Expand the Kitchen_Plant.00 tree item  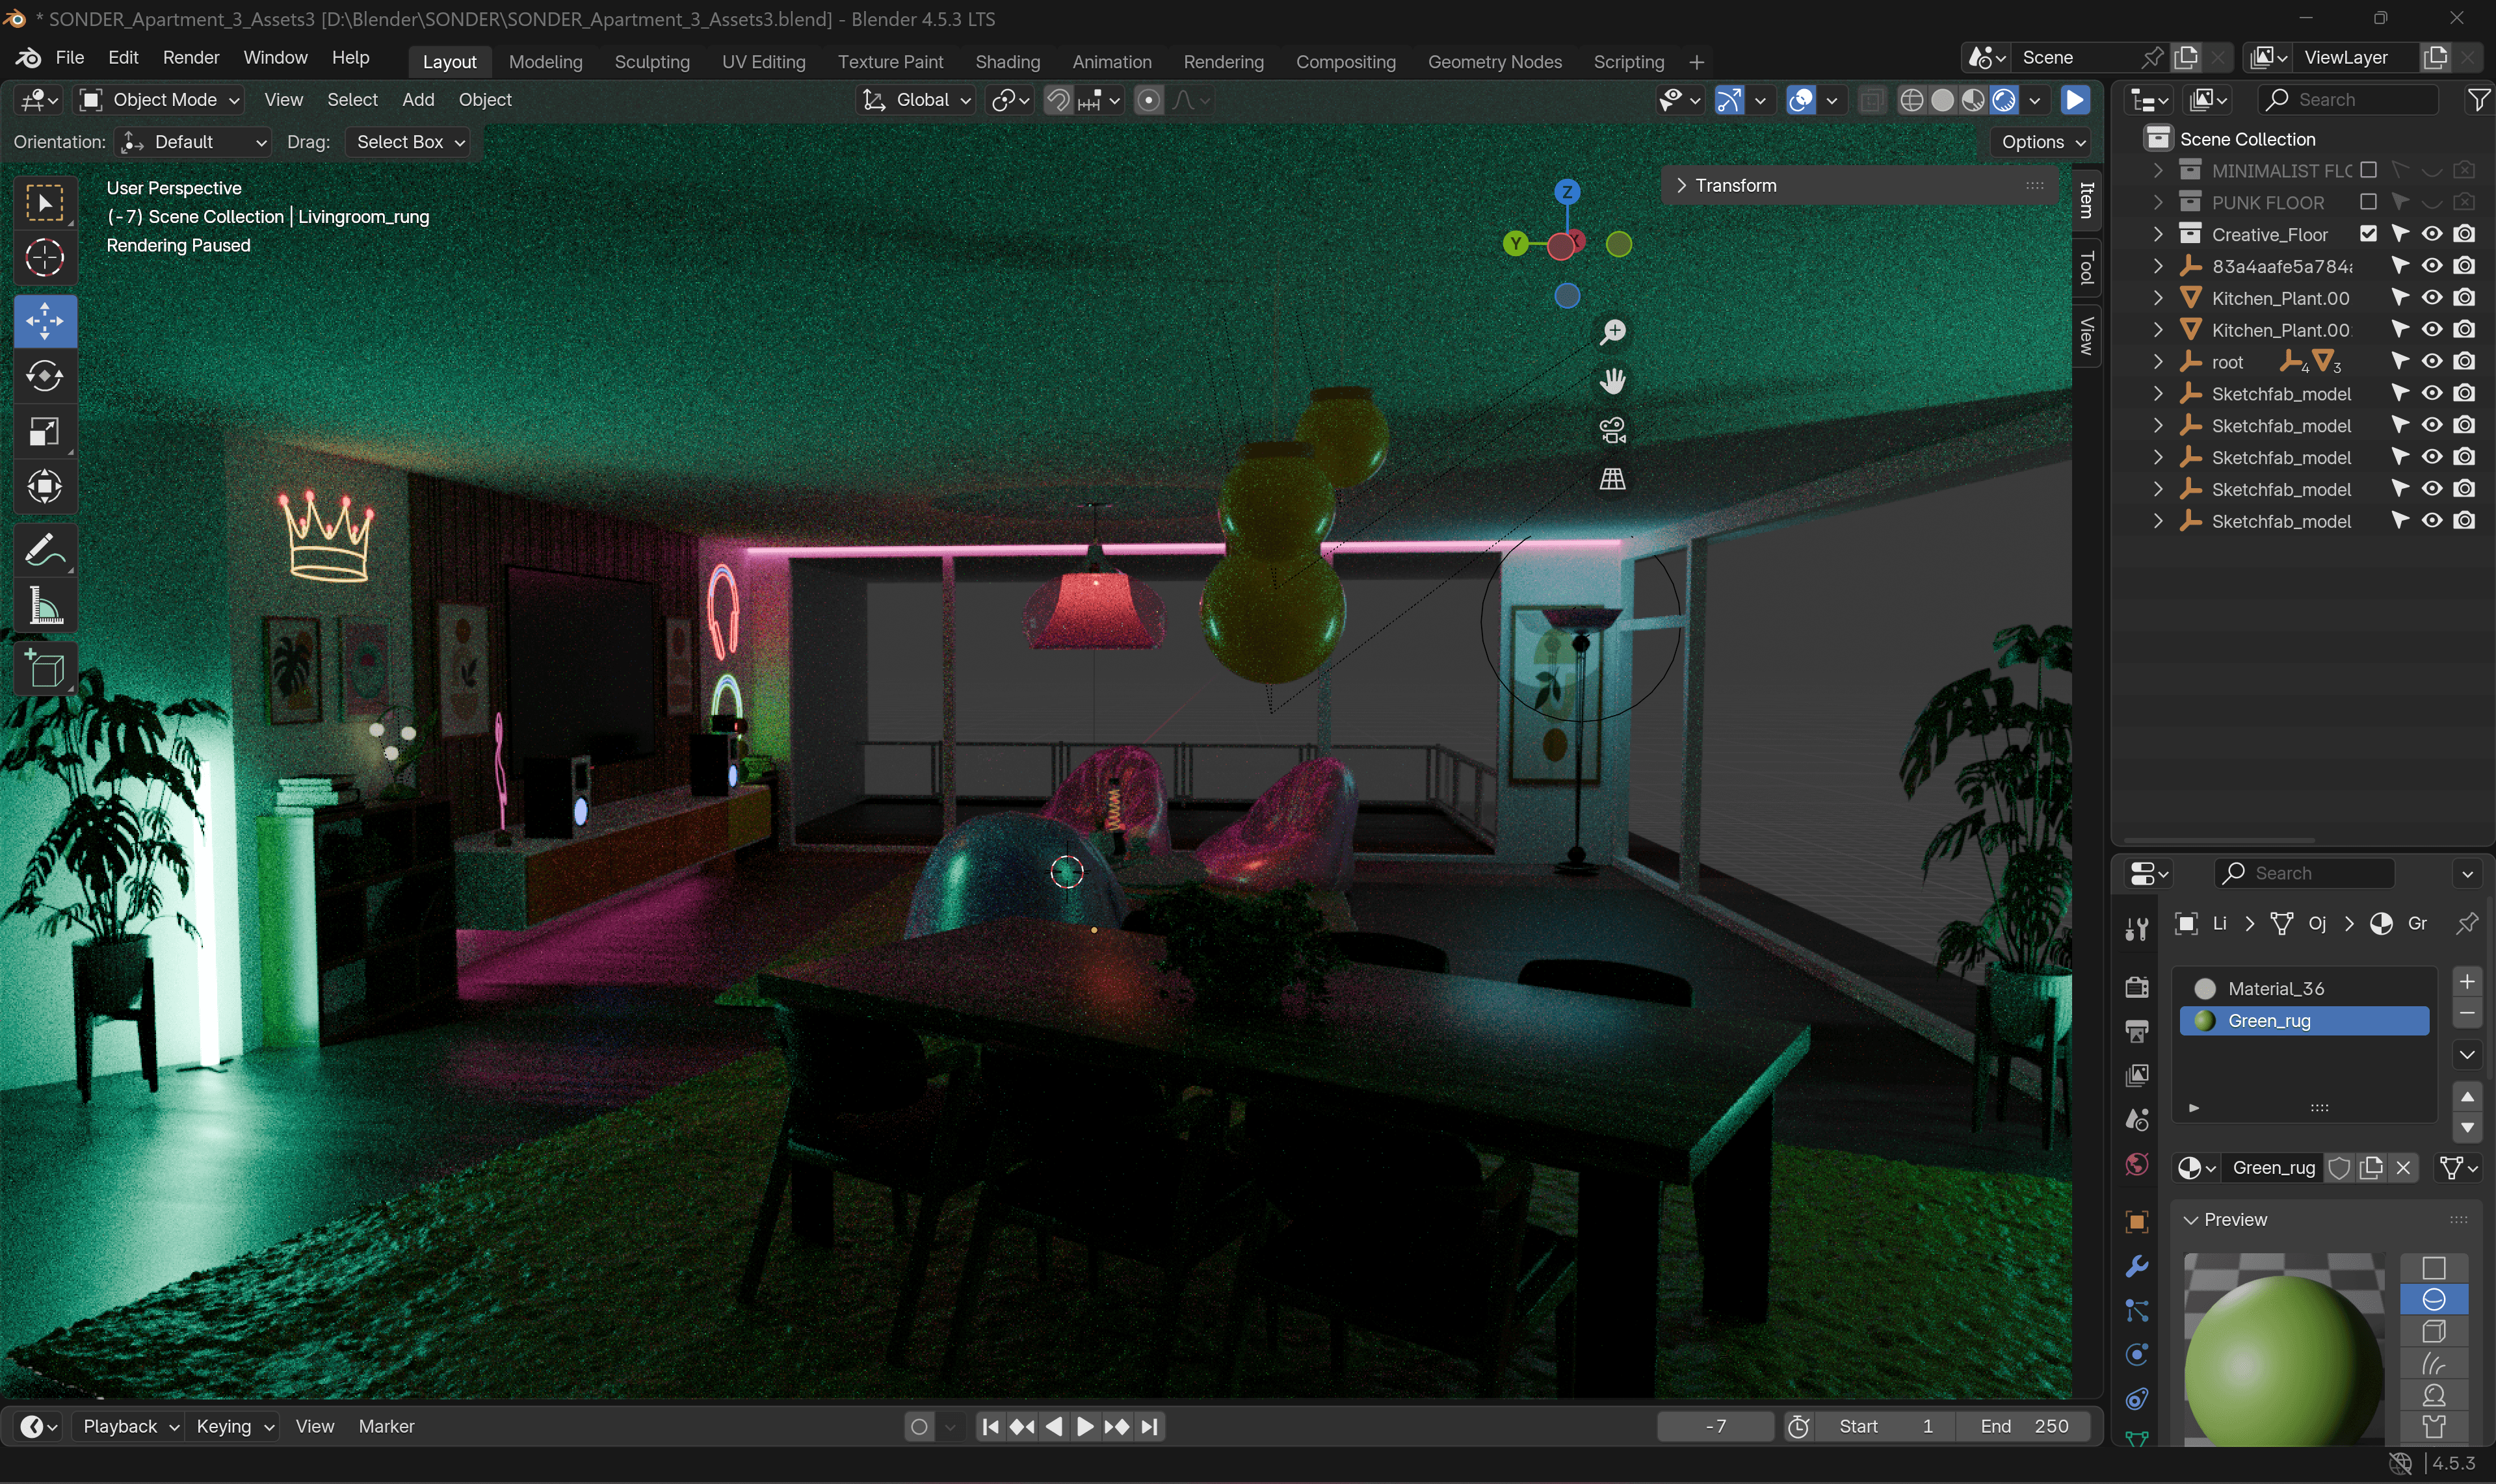2158,298
